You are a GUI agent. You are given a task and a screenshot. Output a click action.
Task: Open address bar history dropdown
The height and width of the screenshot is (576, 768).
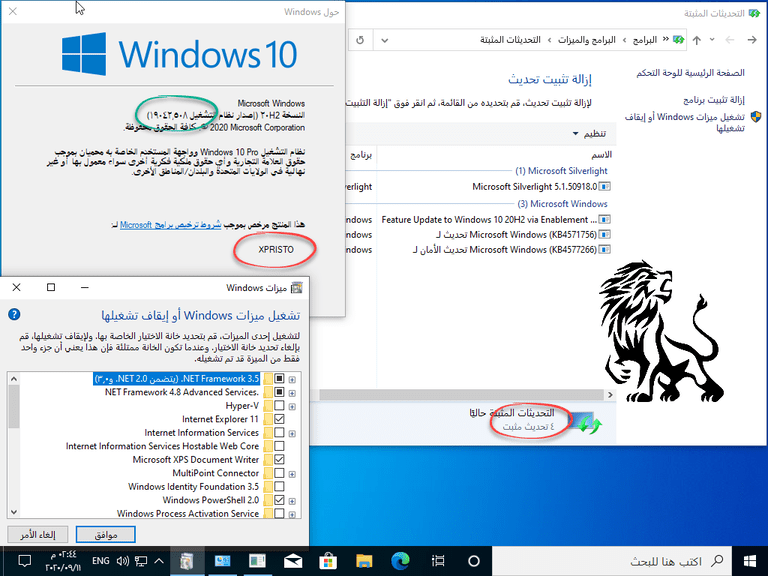[385, 40]
